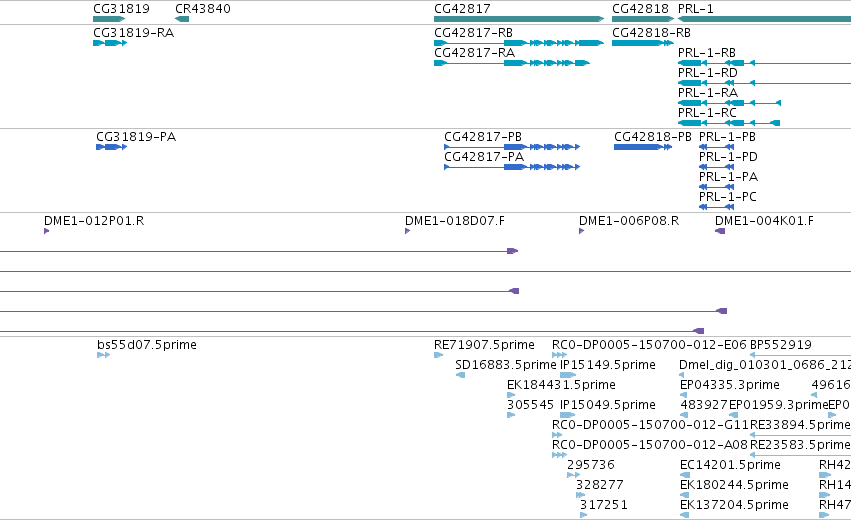Open EST RC0-DP0005-150700-012-A08
The width and height of the screenshot is (851, 520).
coord(560,455)
